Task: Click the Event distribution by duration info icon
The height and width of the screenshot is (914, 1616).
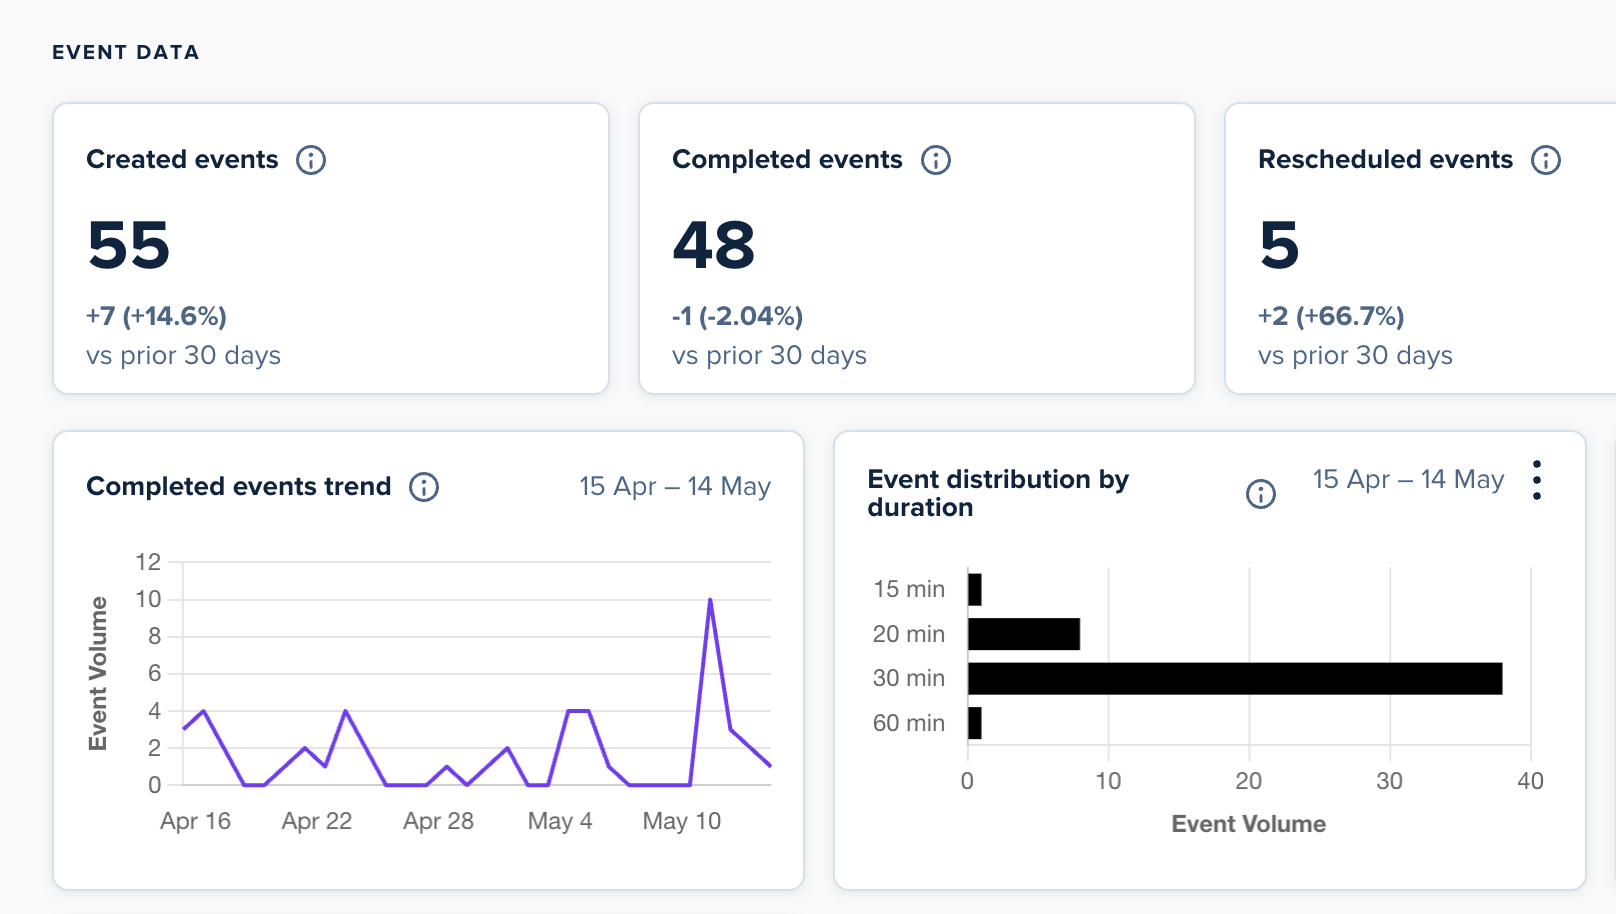Action: click(1261, 494)
